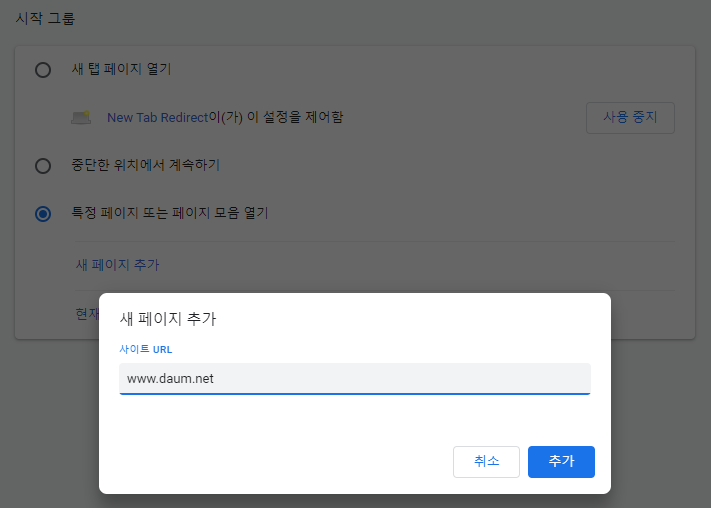The image size is (711, 508).
Task: Click the '취소' button in dialog
Action: coord(486,462)
